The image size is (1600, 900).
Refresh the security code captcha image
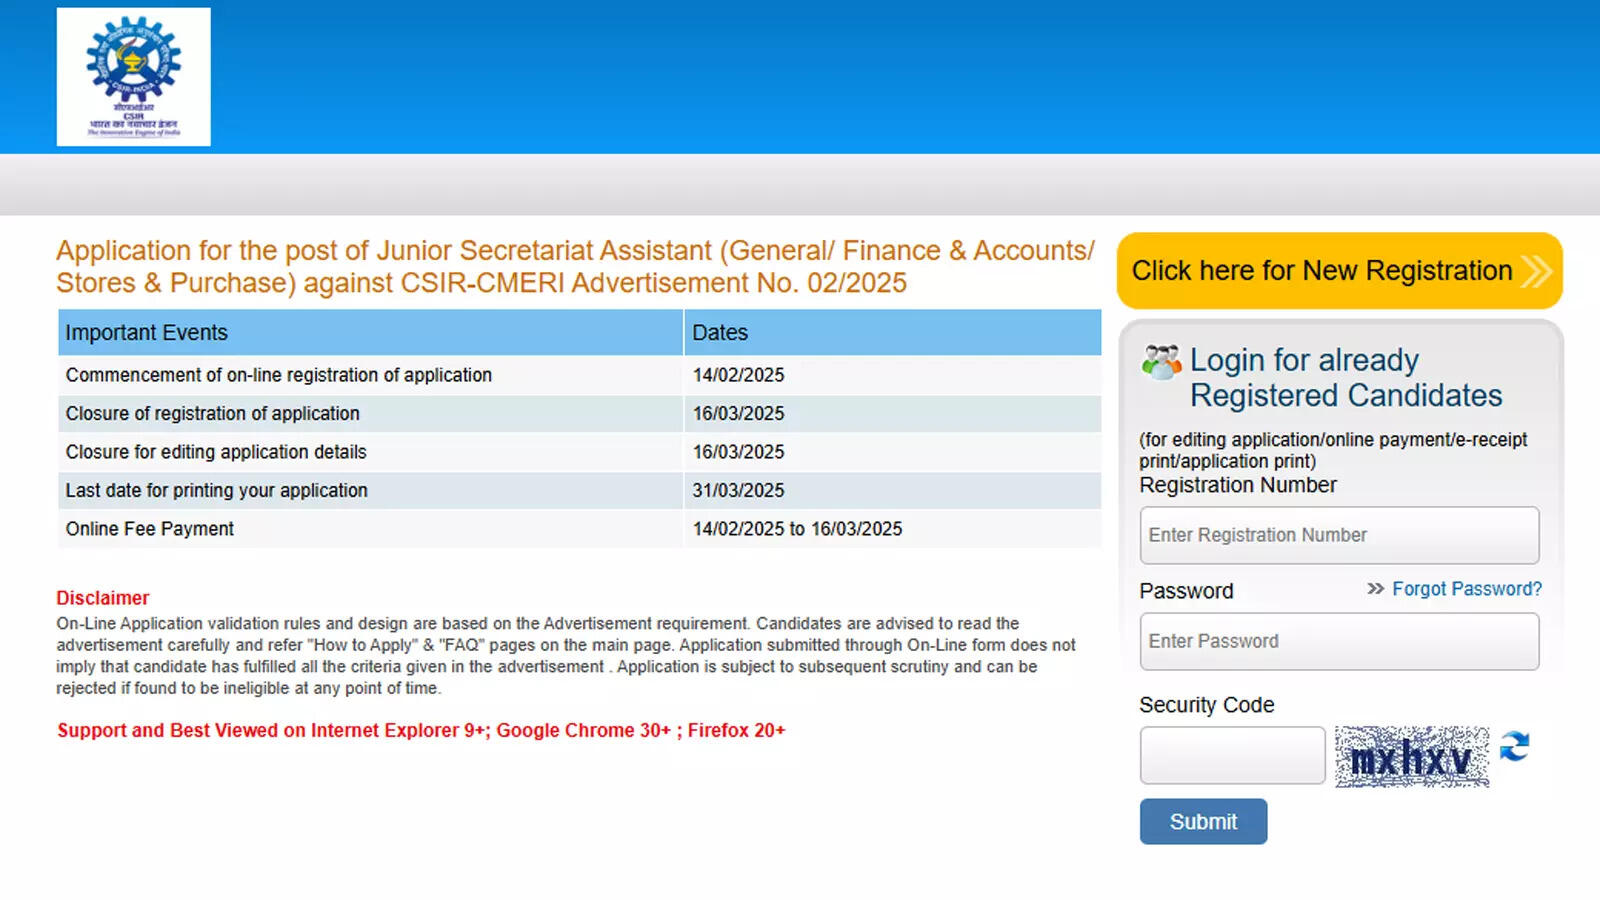(1516, 745)
